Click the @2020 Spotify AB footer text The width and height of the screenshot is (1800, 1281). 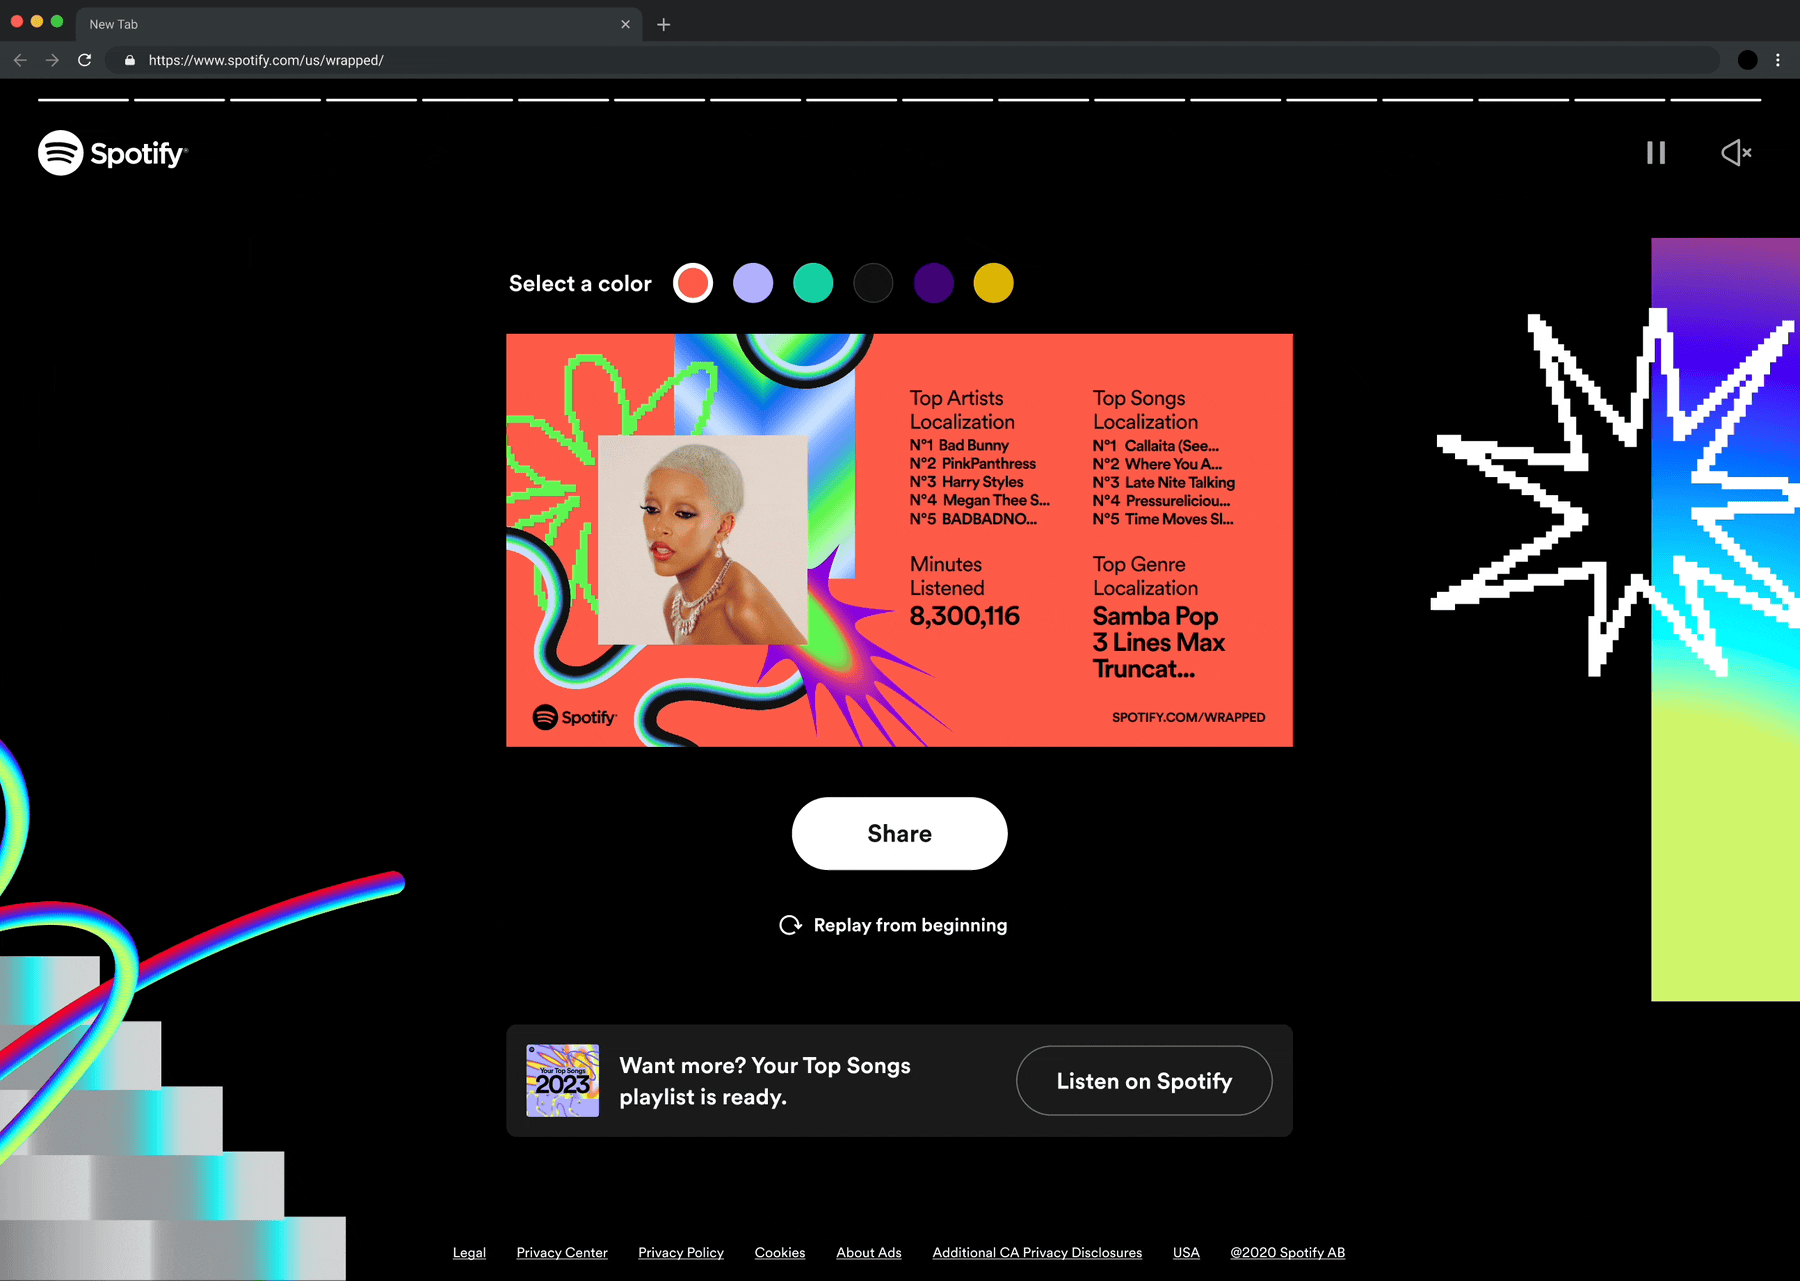(x=1287, y=1252)
